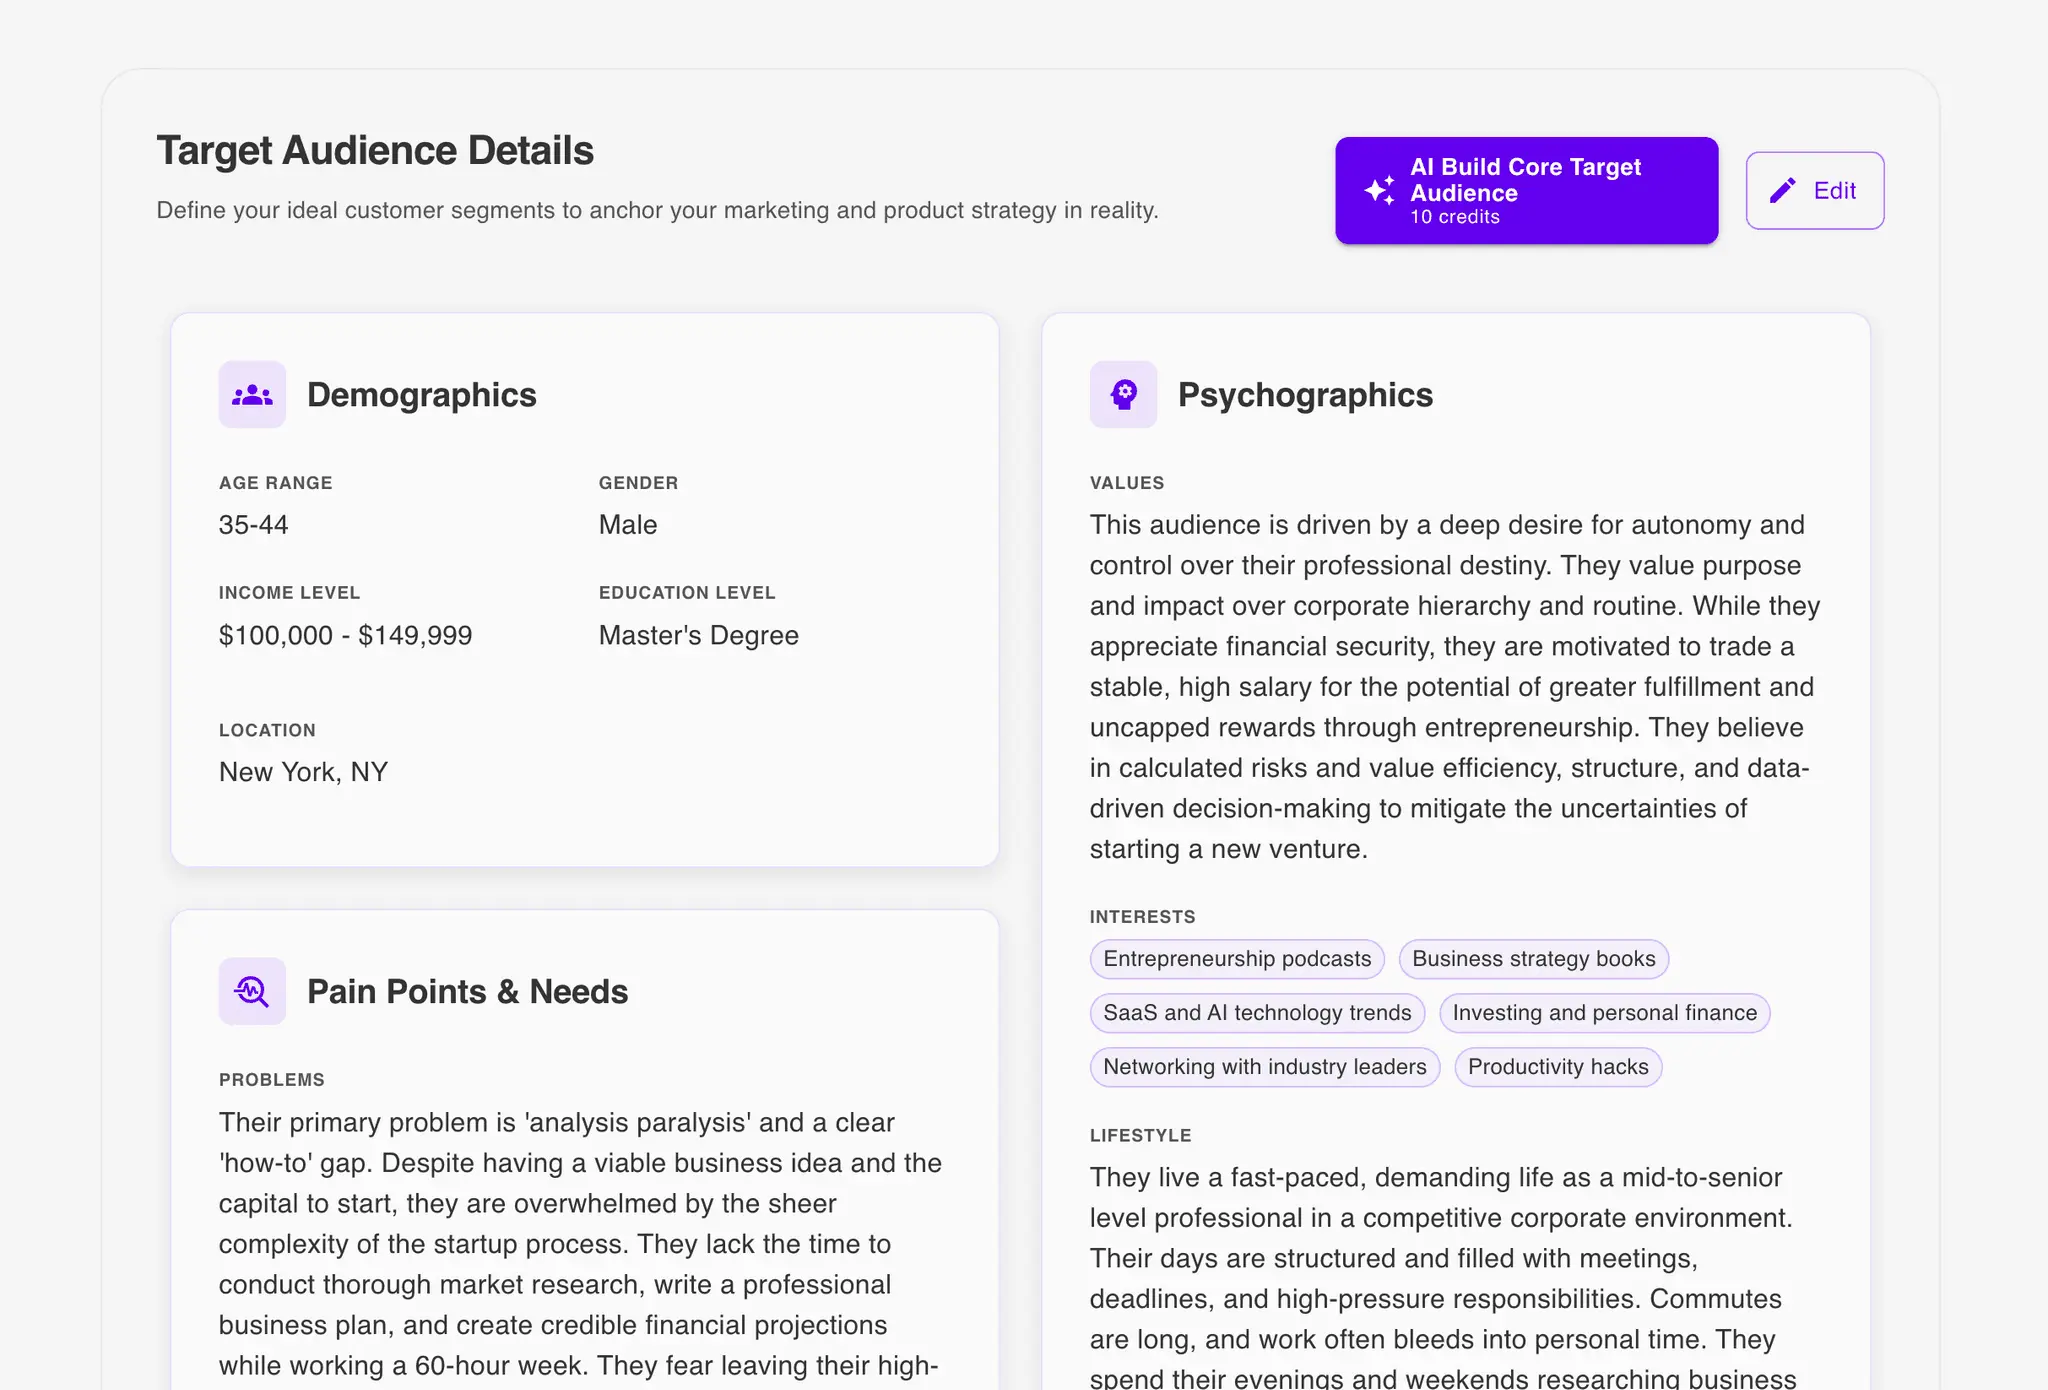Image resolution: width=2048 pixels, height=1390 pixels.
Task: Click the location value New York, NY
Action: [x=303, y=771]
